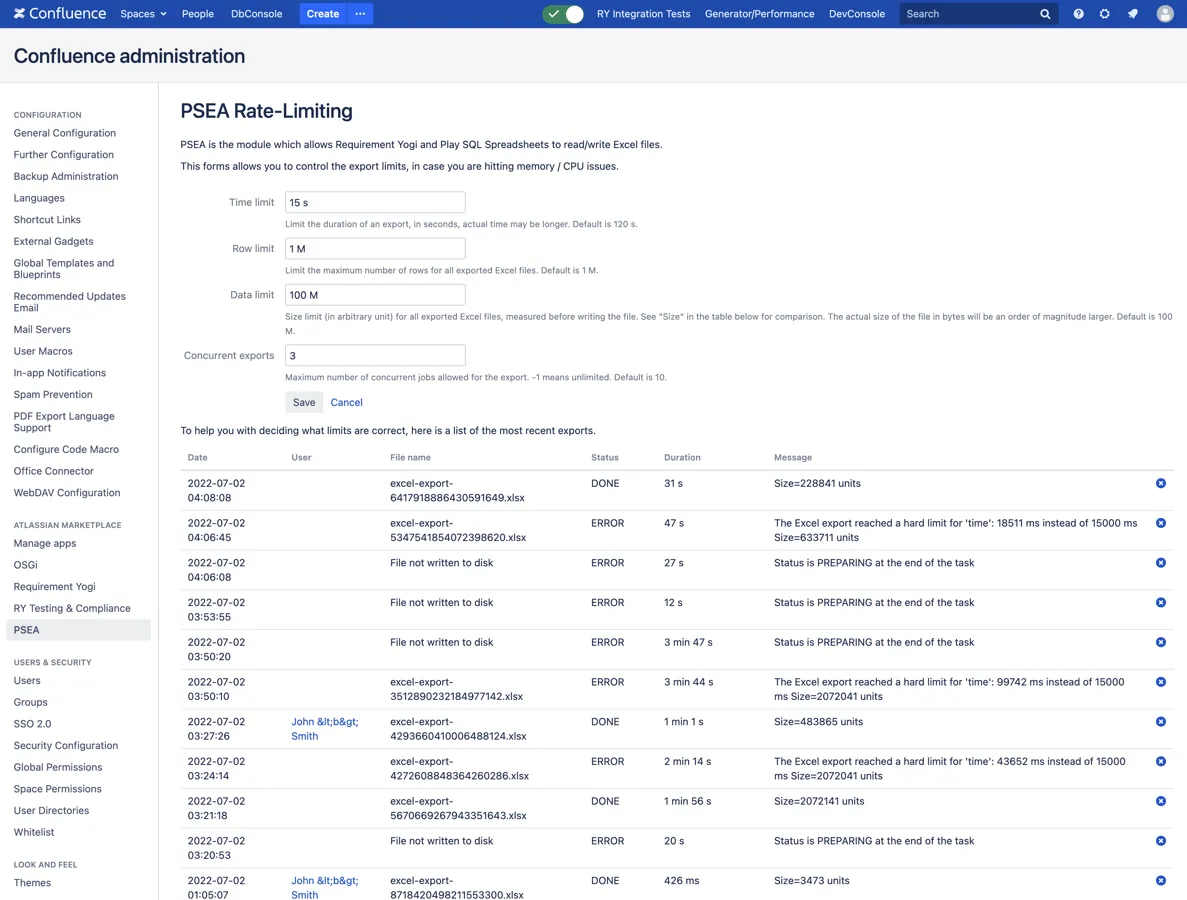Click the Concurrent exports input field
The image size is (1187, 900).
point(375,355)
